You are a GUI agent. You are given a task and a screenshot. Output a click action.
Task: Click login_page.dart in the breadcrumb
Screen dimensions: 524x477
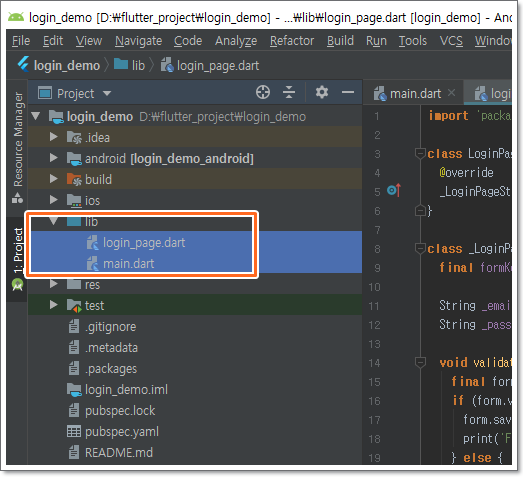click(x=218, y=66)
